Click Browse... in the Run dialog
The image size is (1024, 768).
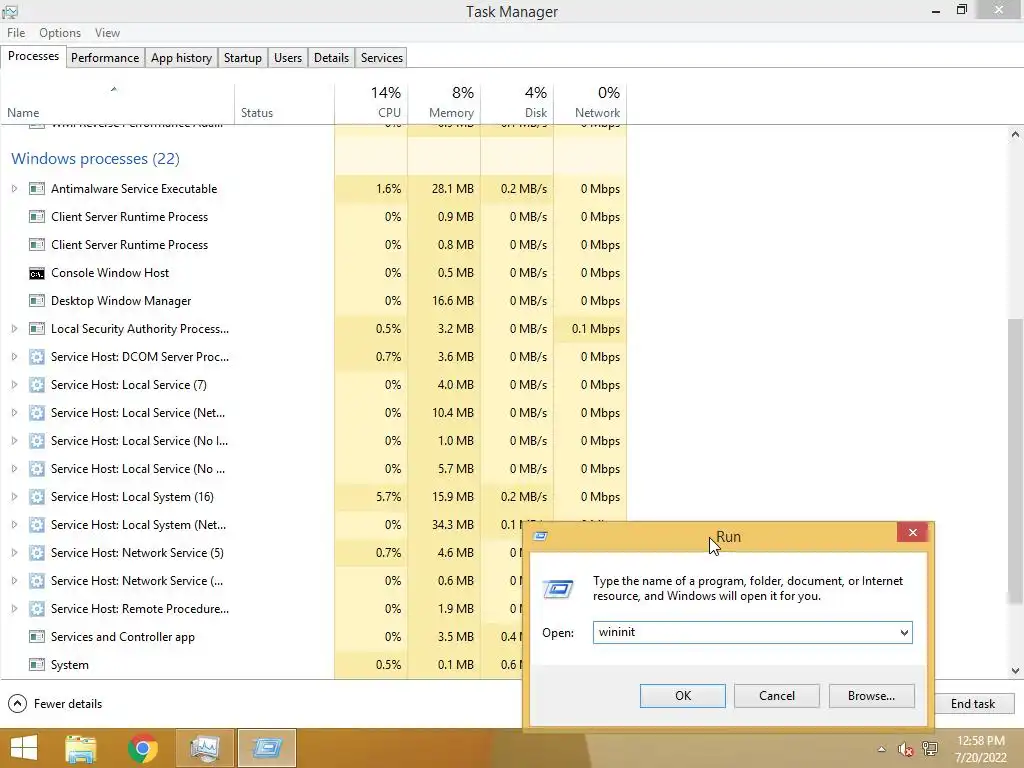coord(871,696)
